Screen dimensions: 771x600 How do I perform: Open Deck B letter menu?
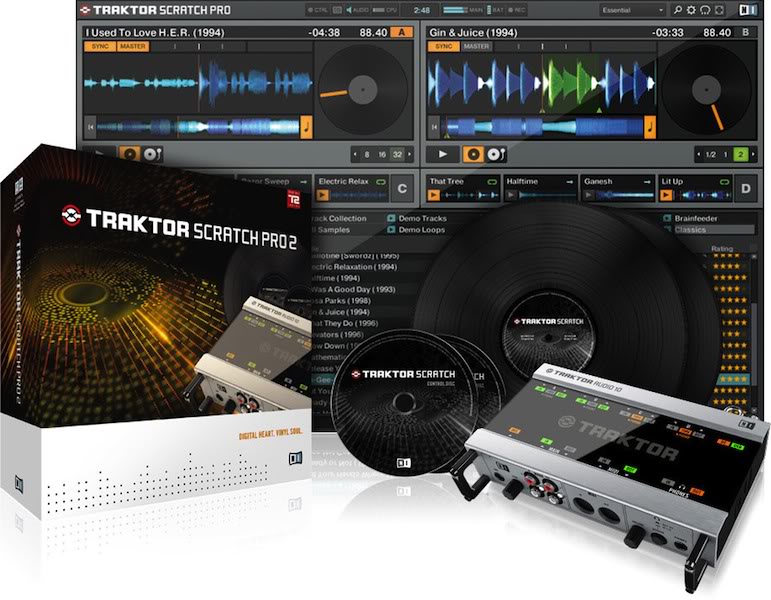[745, 32]
